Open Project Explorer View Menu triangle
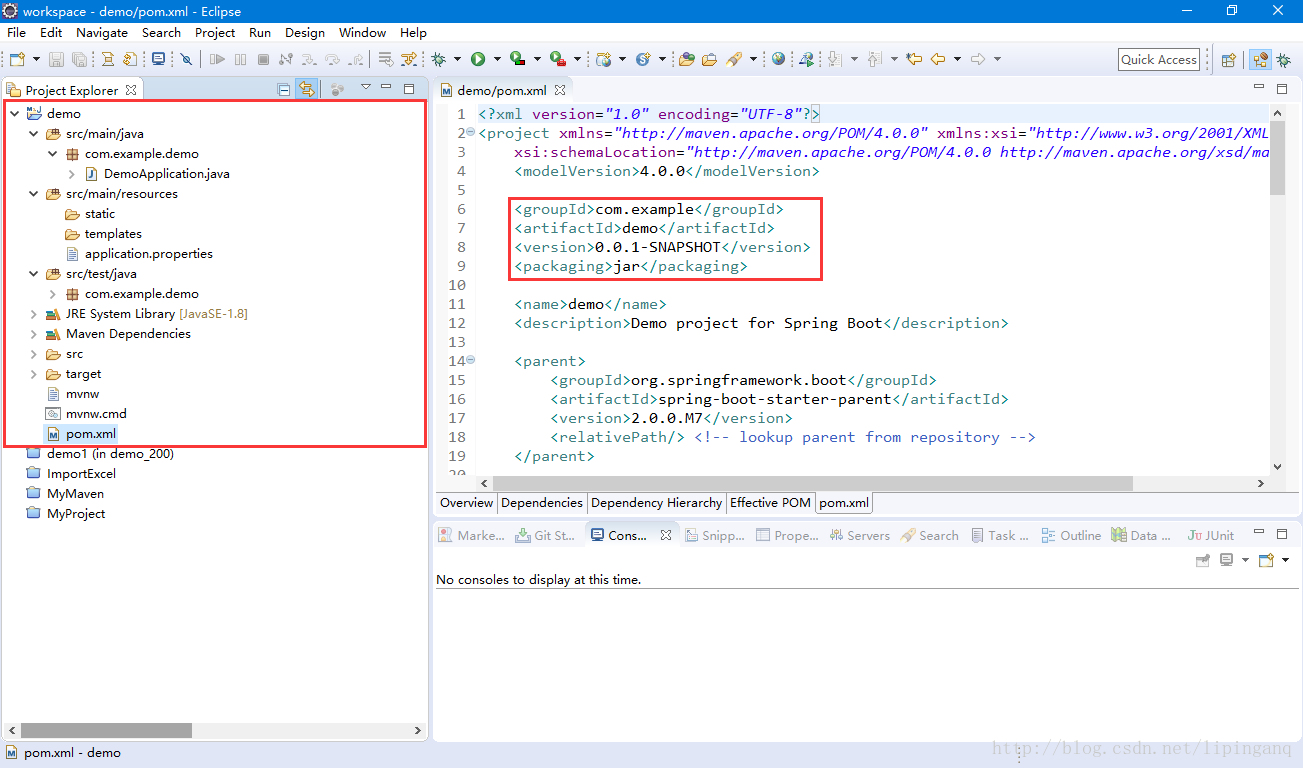This screenshot has height=768, width=1303. 366,88
